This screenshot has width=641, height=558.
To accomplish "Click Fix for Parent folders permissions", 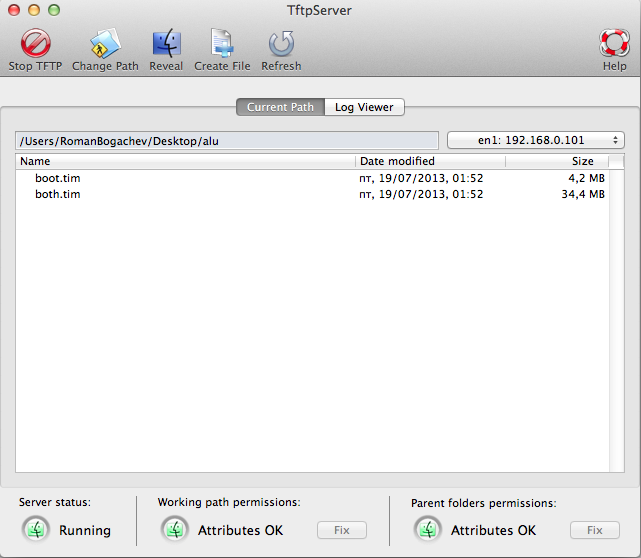I will (x=595, y=530).
